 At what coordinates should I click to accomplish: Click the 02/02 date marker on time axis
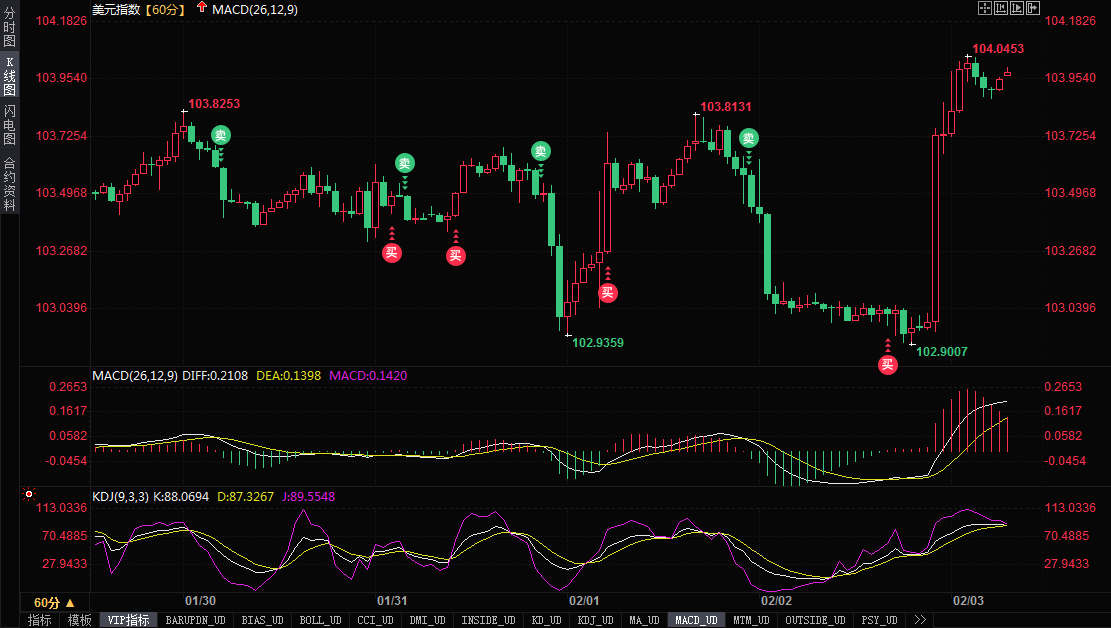776,601
